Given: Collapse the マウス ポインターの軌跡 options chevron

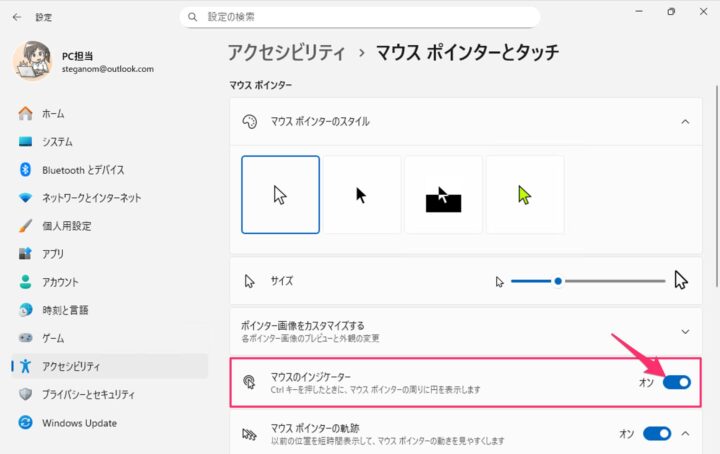Looking at the screenshot, I should (x=685, y=433).
